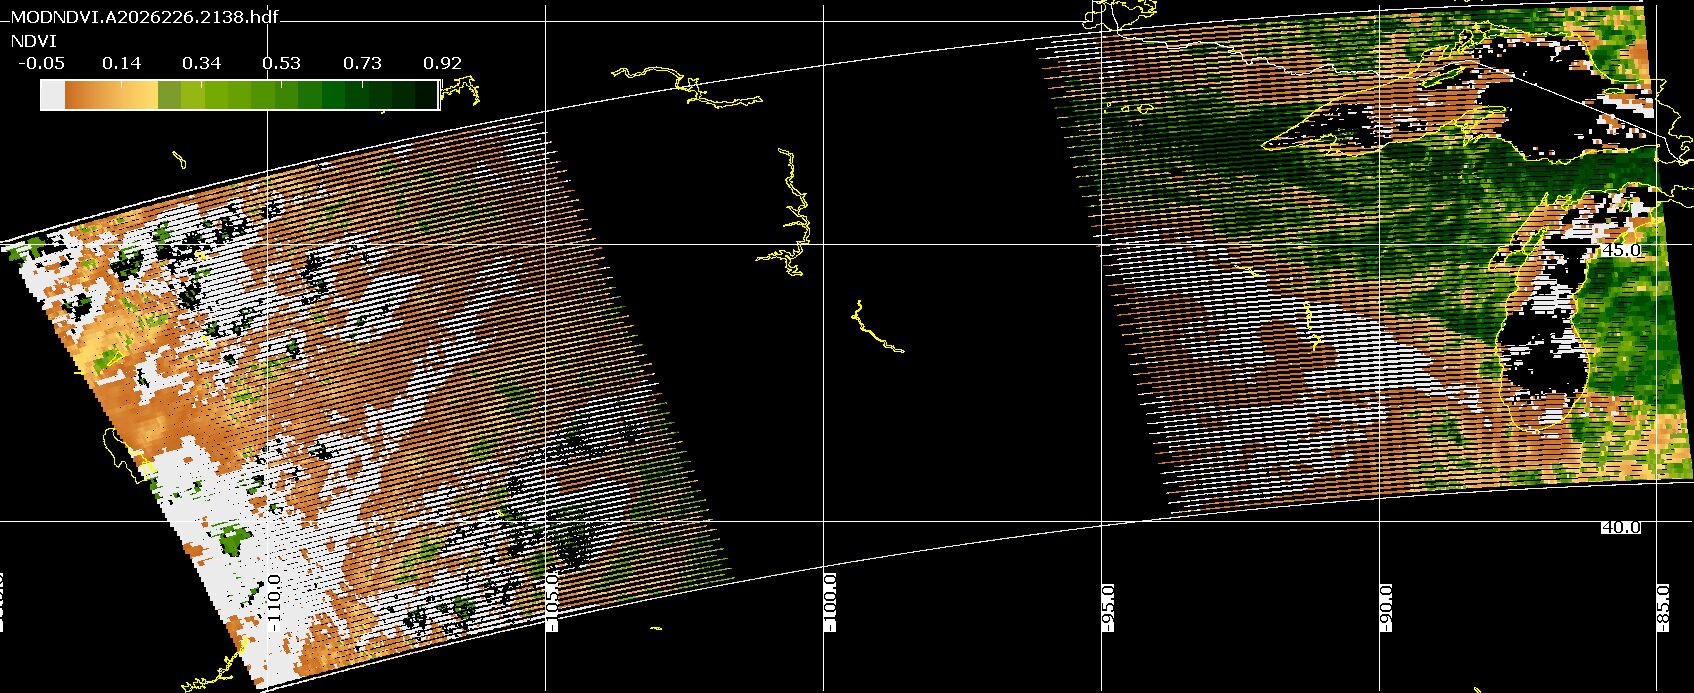Click the -105.0 longitude label
Image resolution: width=1694 pixels, height=693 pixels.
(552, 603)
